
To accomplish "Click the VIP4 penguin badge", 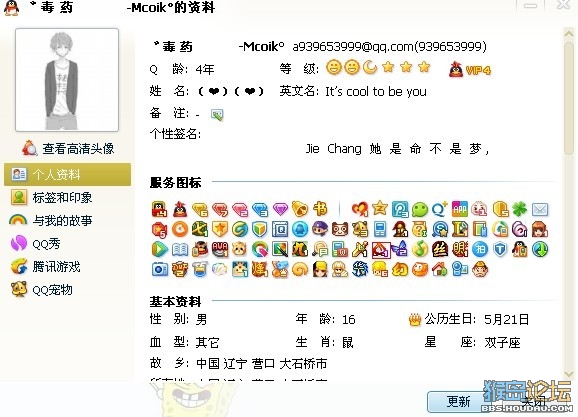I will pyautogui.click(x=470, y=70).
